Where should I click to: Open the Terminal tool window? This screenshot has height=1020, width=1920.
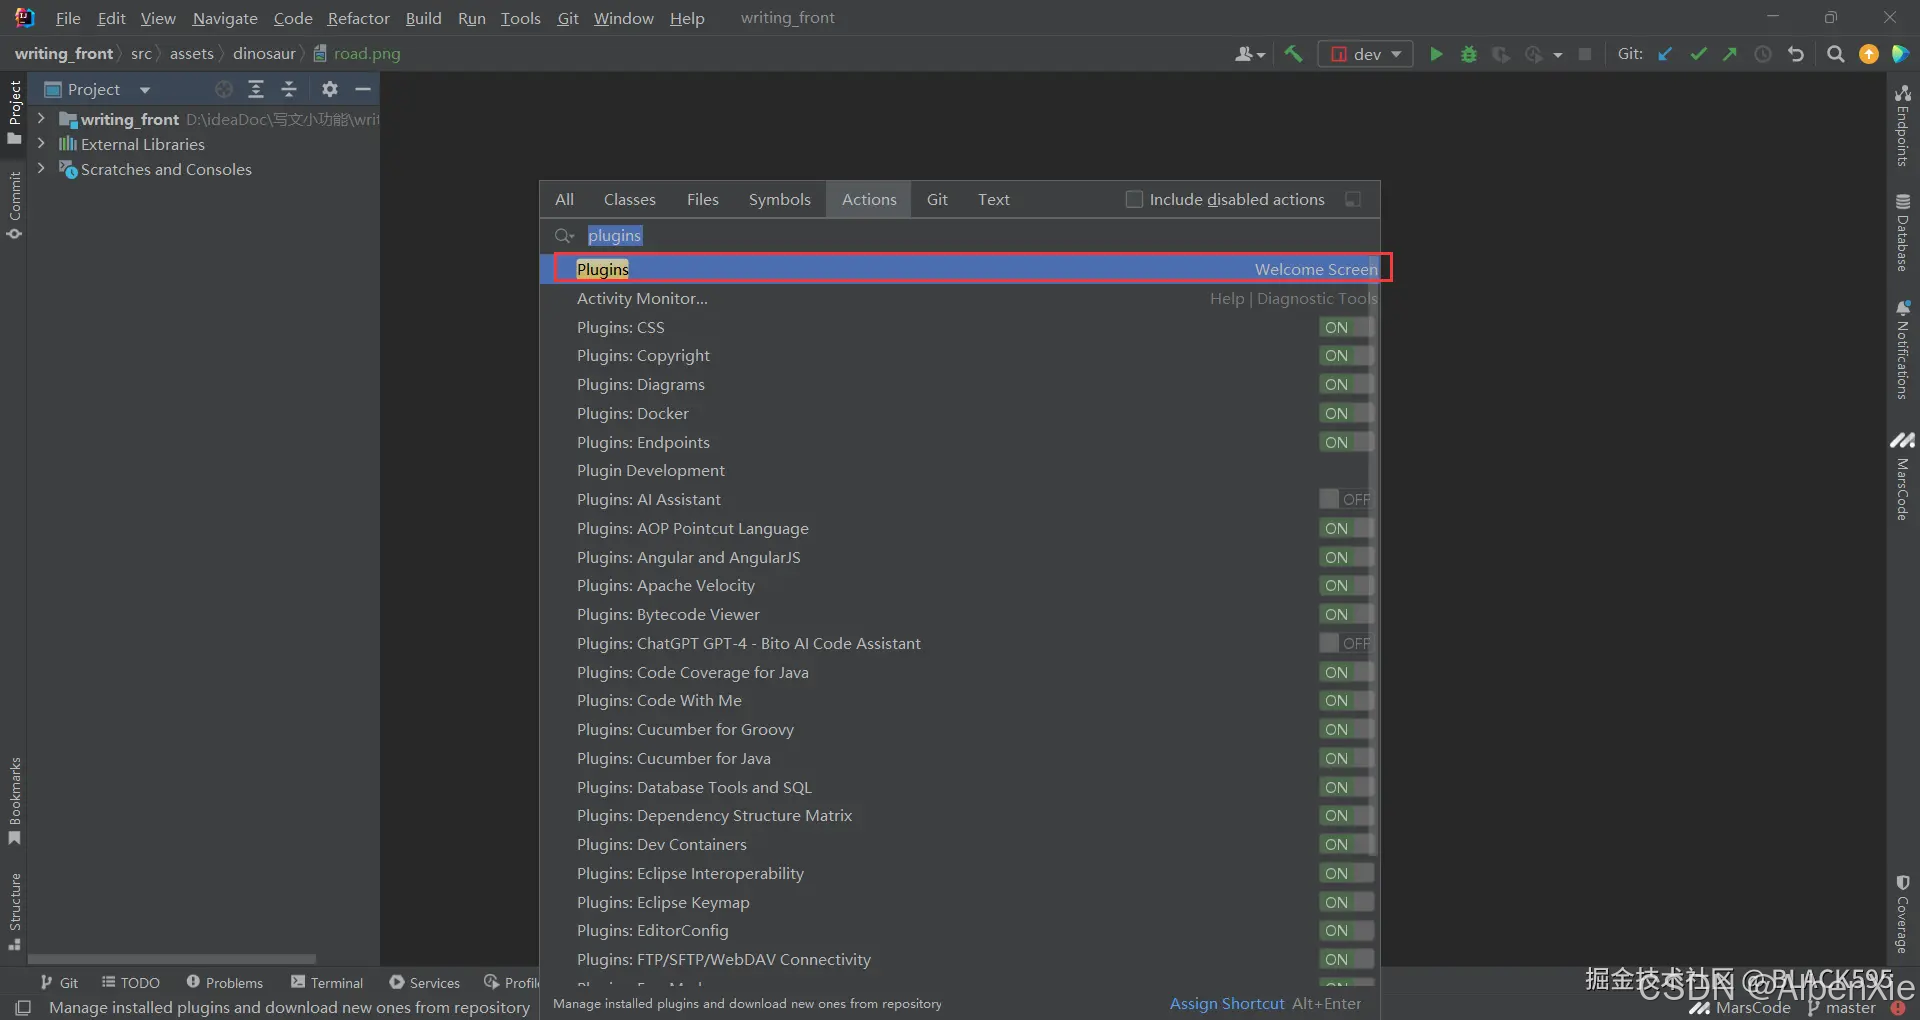(x=327, y=982)
